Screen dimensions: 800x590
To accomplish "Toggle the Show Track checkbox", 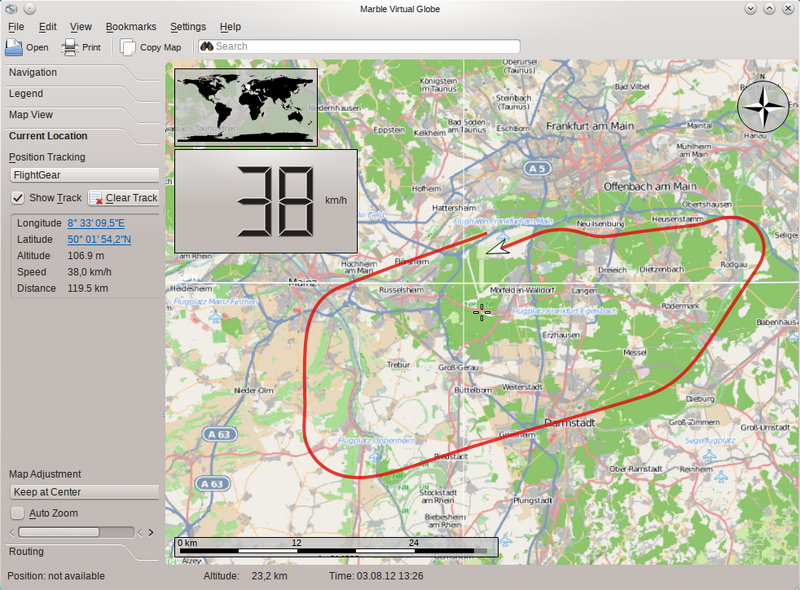I will click(18, 198).
